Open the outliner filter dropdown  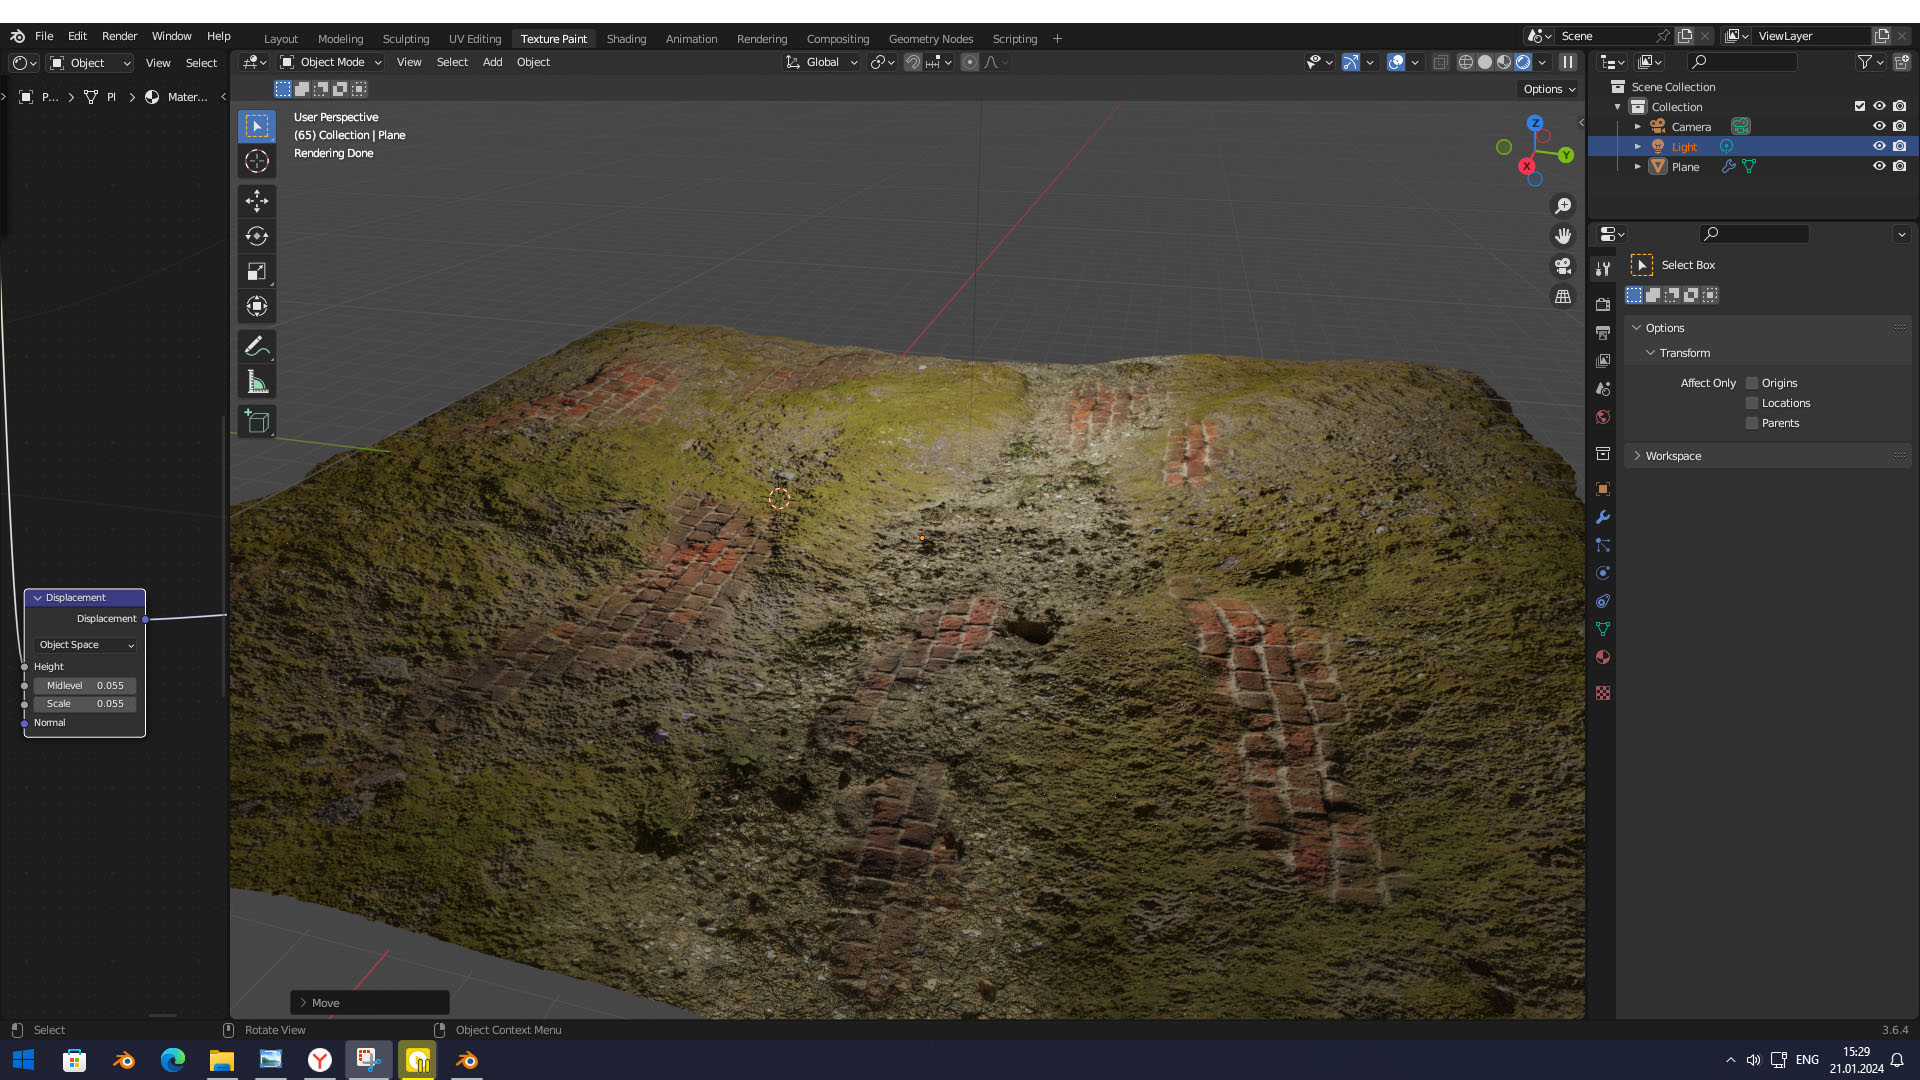(x=1870, y=62)
